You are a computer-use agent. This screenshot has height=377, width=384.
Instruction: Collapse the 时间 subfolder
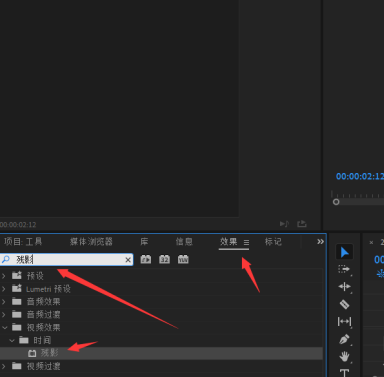(x=12, y=340)
